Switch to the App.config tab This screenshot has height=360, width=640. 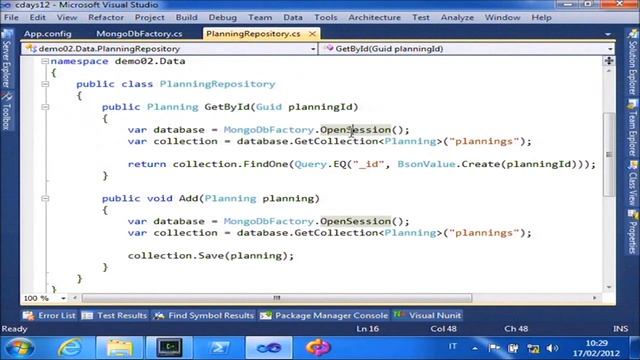47,34
